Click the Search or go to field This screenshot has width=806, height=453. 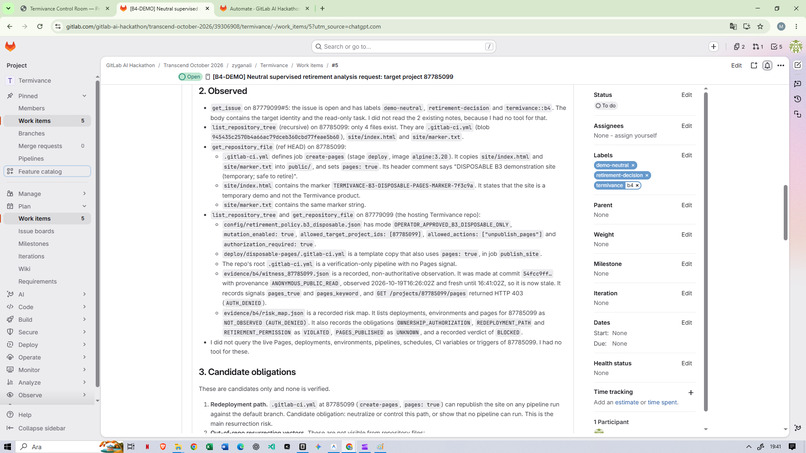(x=404, y=47)
